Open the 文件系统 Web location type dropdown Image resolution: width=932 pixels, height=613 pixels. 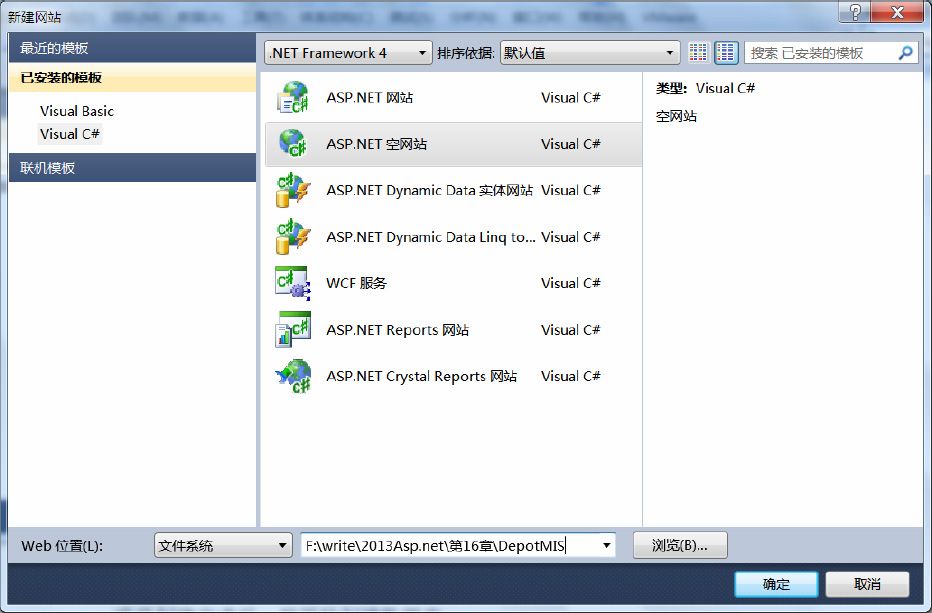(x=223, y=545)
